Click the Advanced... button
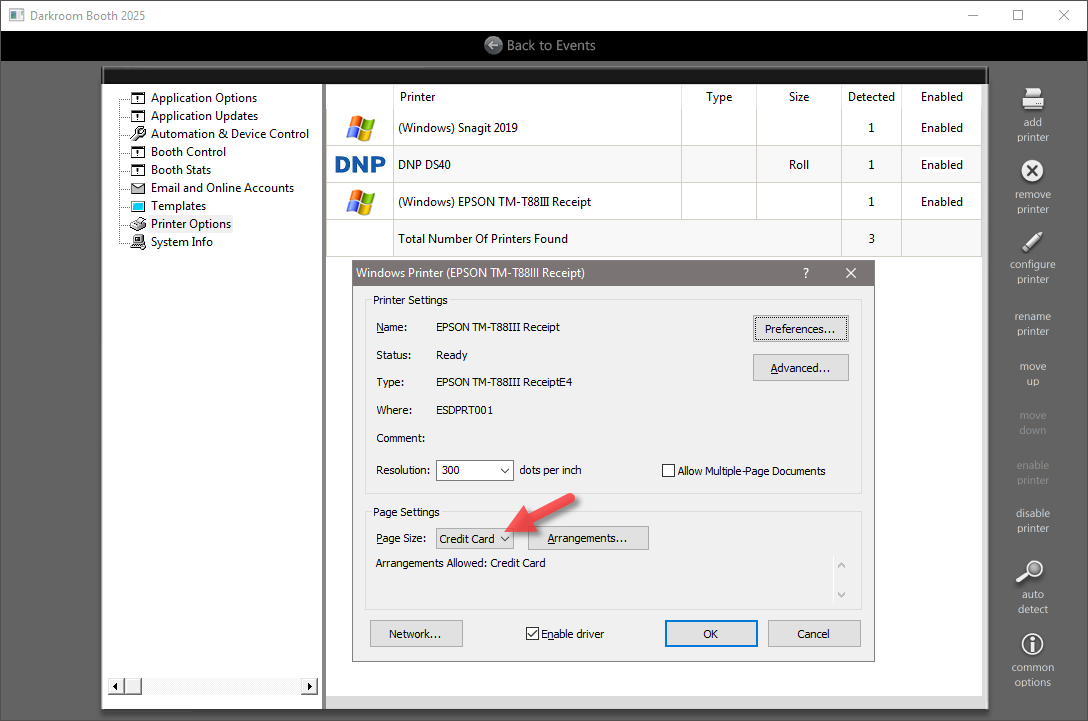This screenshot has height=721, width=1088. point(800,368)
